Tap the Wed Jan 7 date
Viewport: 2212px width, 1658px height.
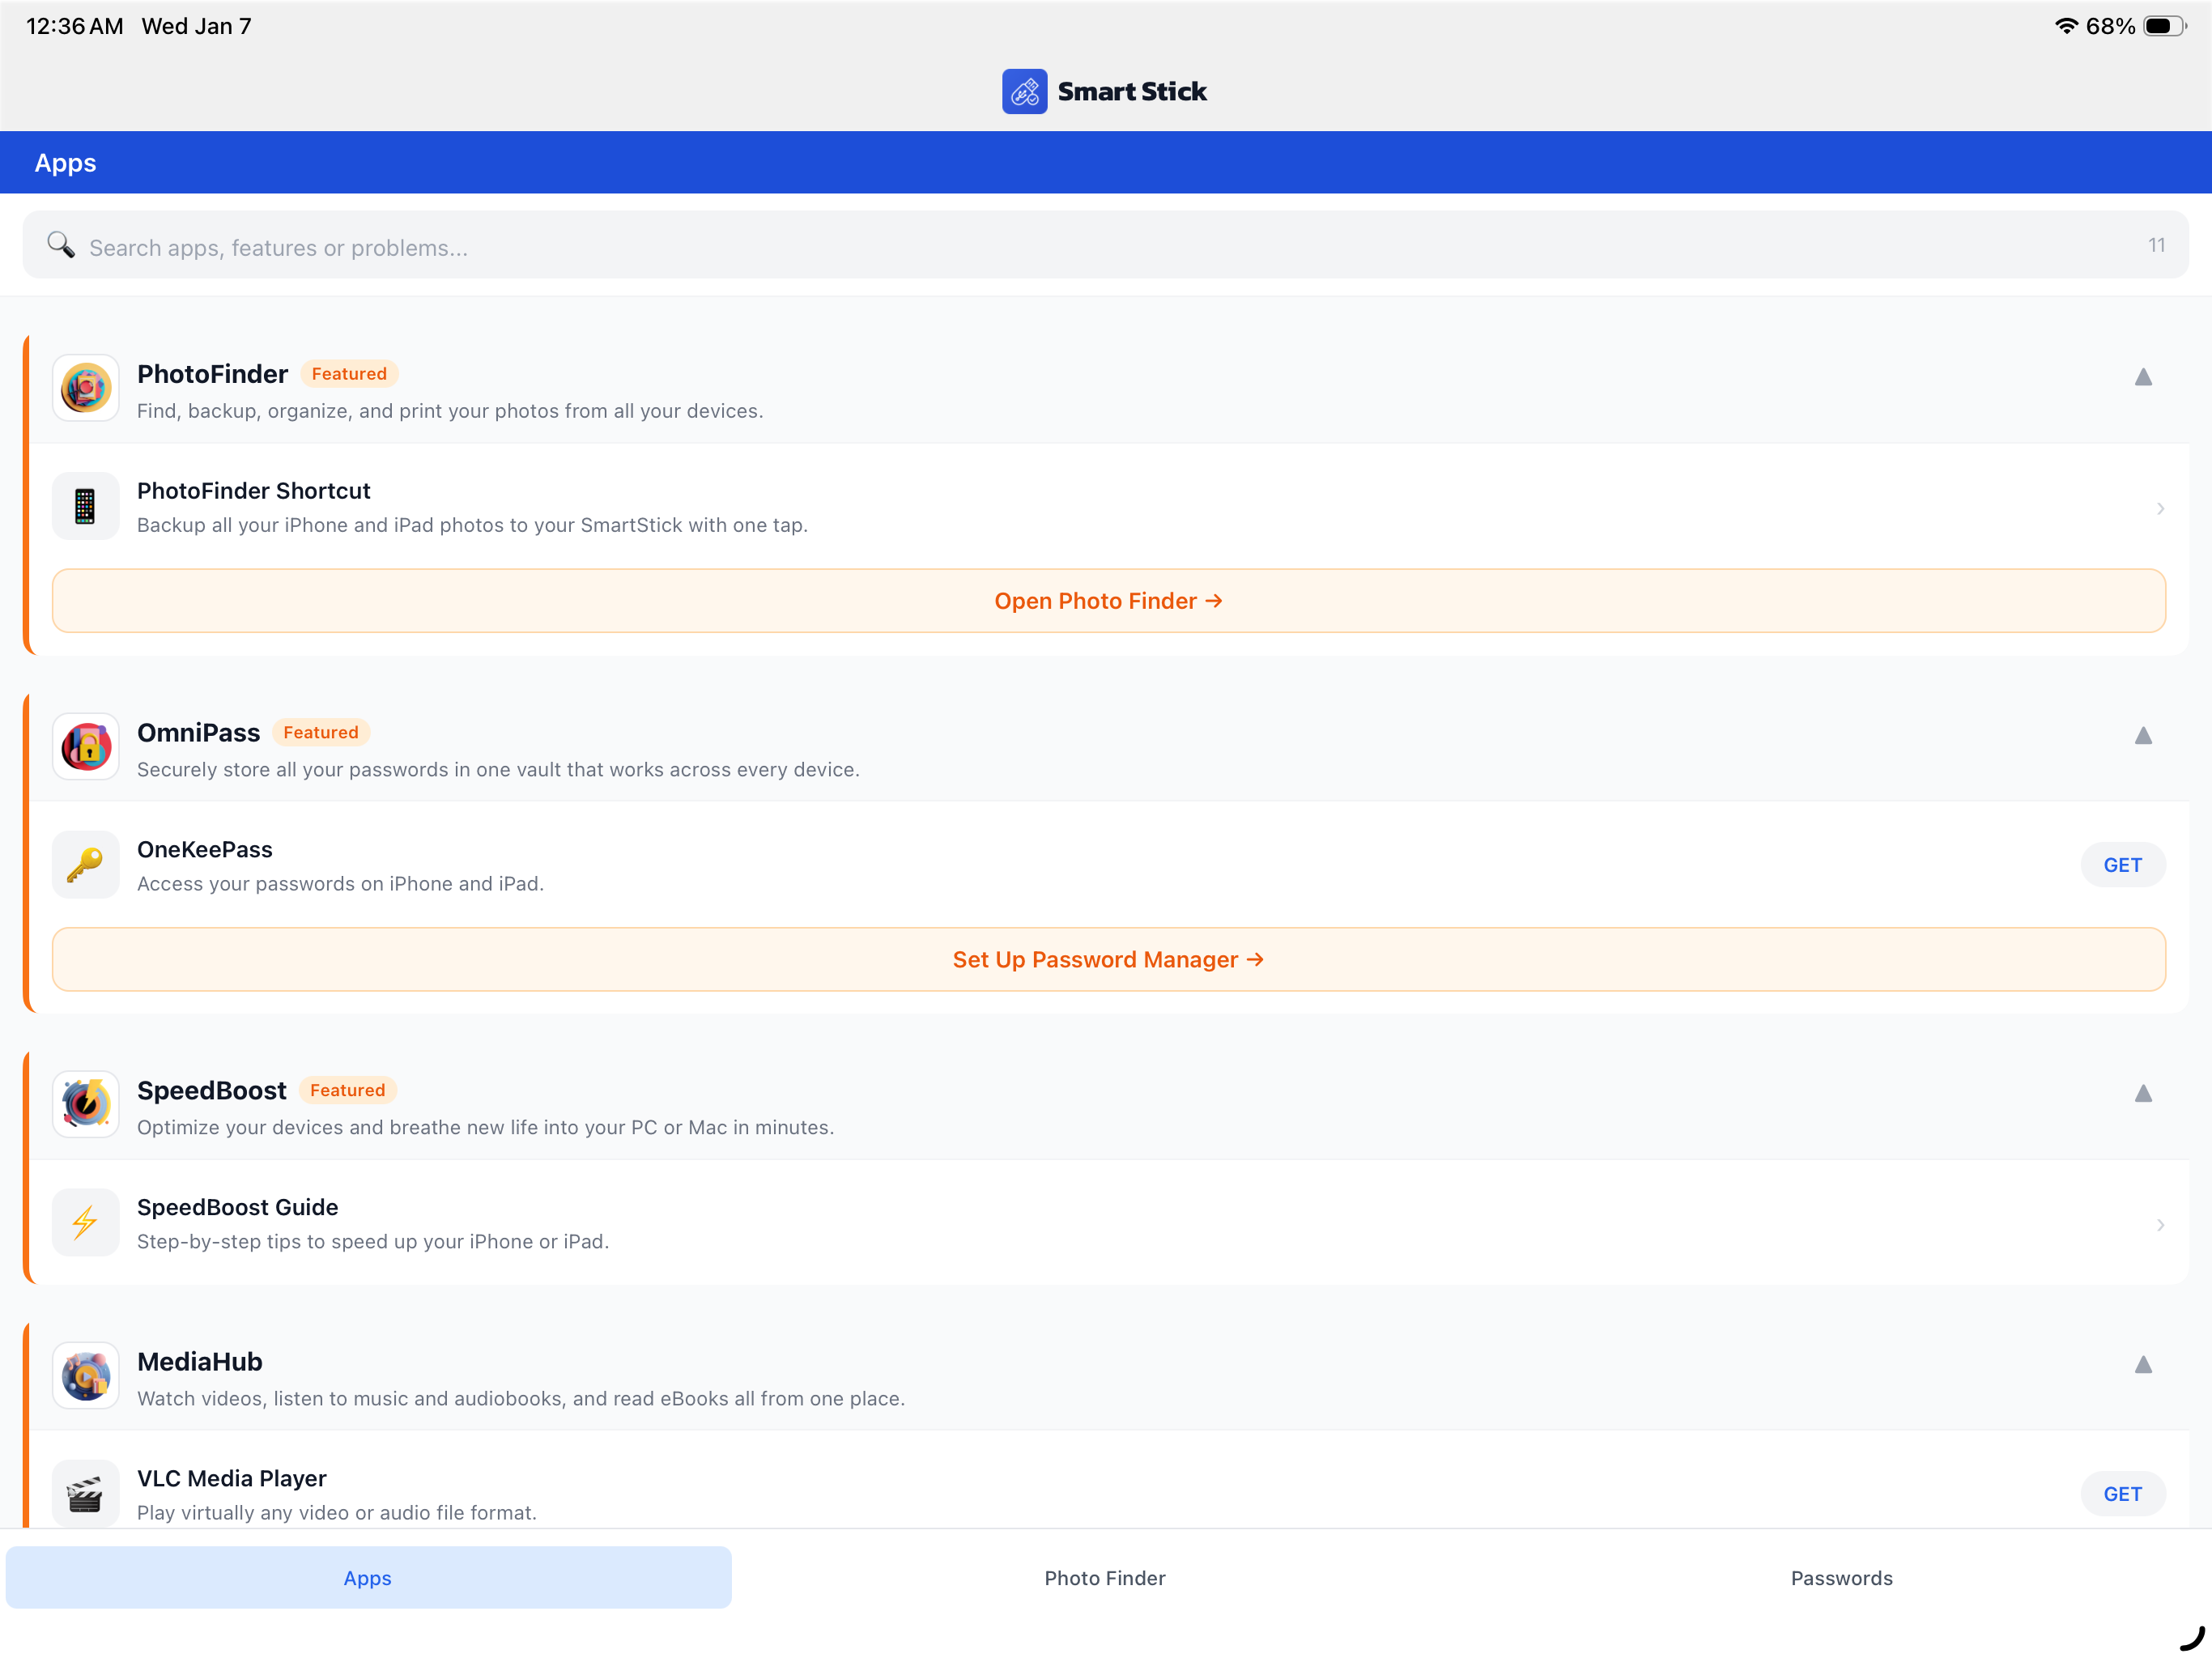click(x=197, y=26)
